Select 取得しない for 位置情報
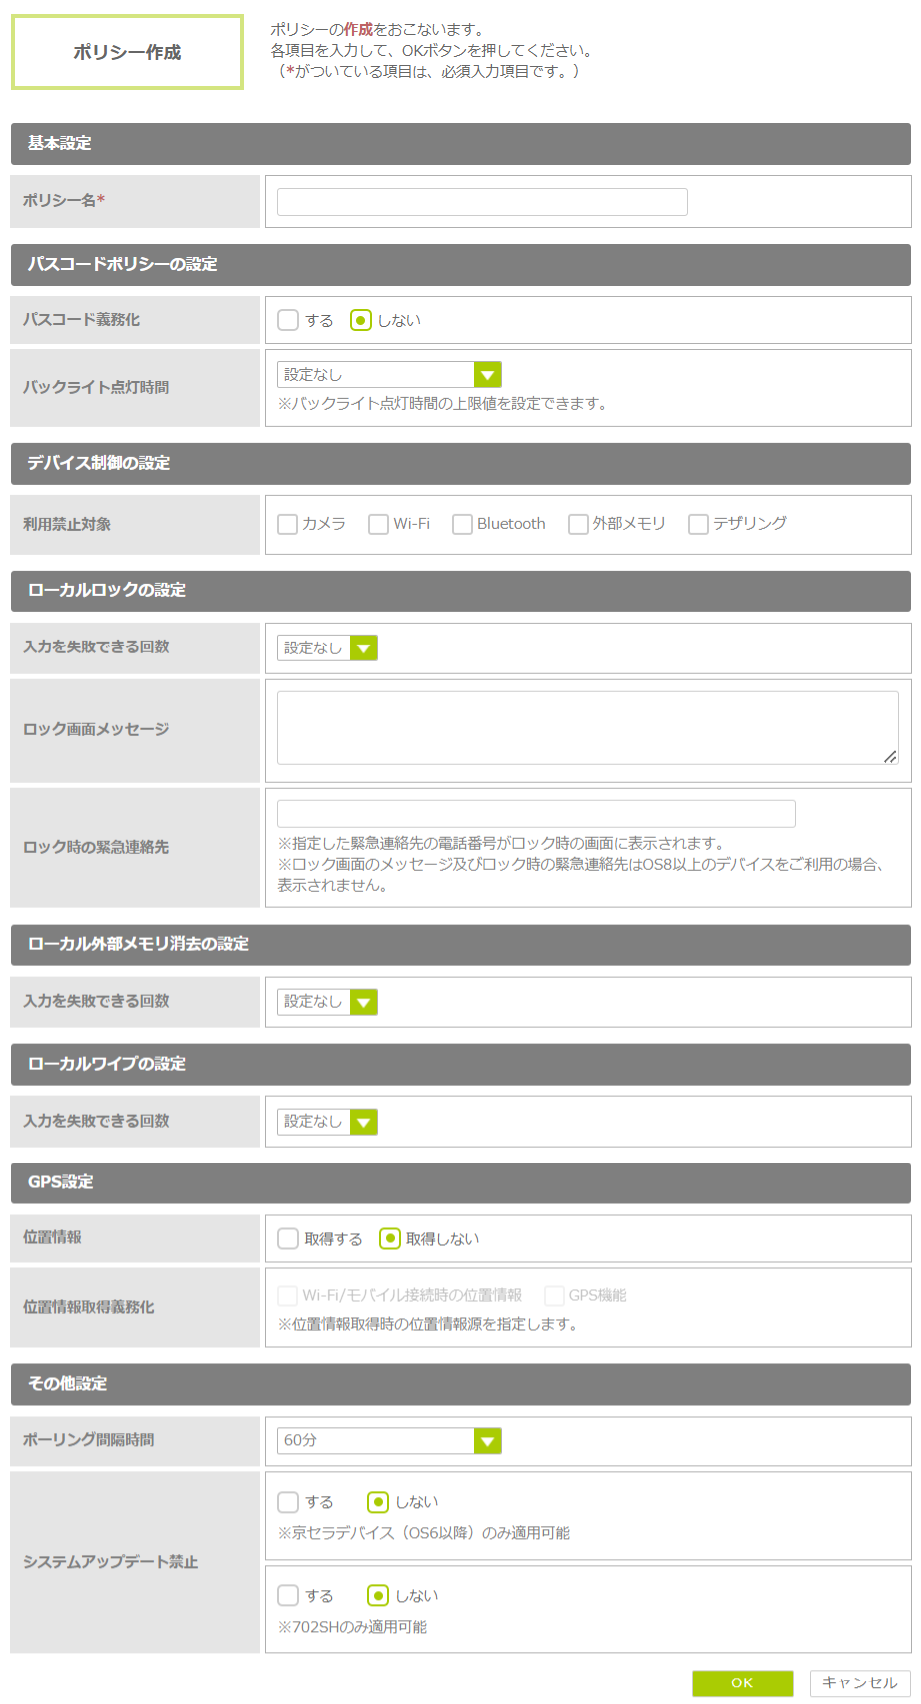This screenshot has height=1704, width=921. 390,1239
